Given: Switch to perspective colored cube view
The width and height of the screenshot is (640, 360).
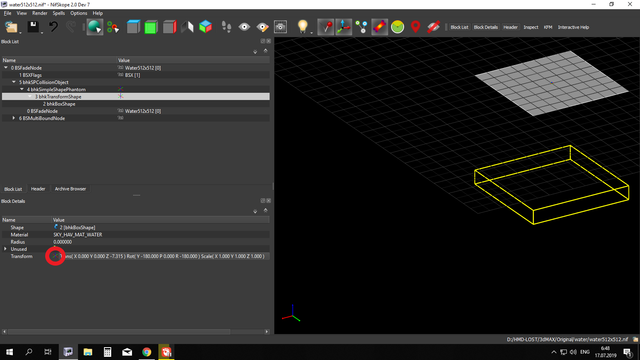Looking at the screenshot, I should click(x=205, y=27).
